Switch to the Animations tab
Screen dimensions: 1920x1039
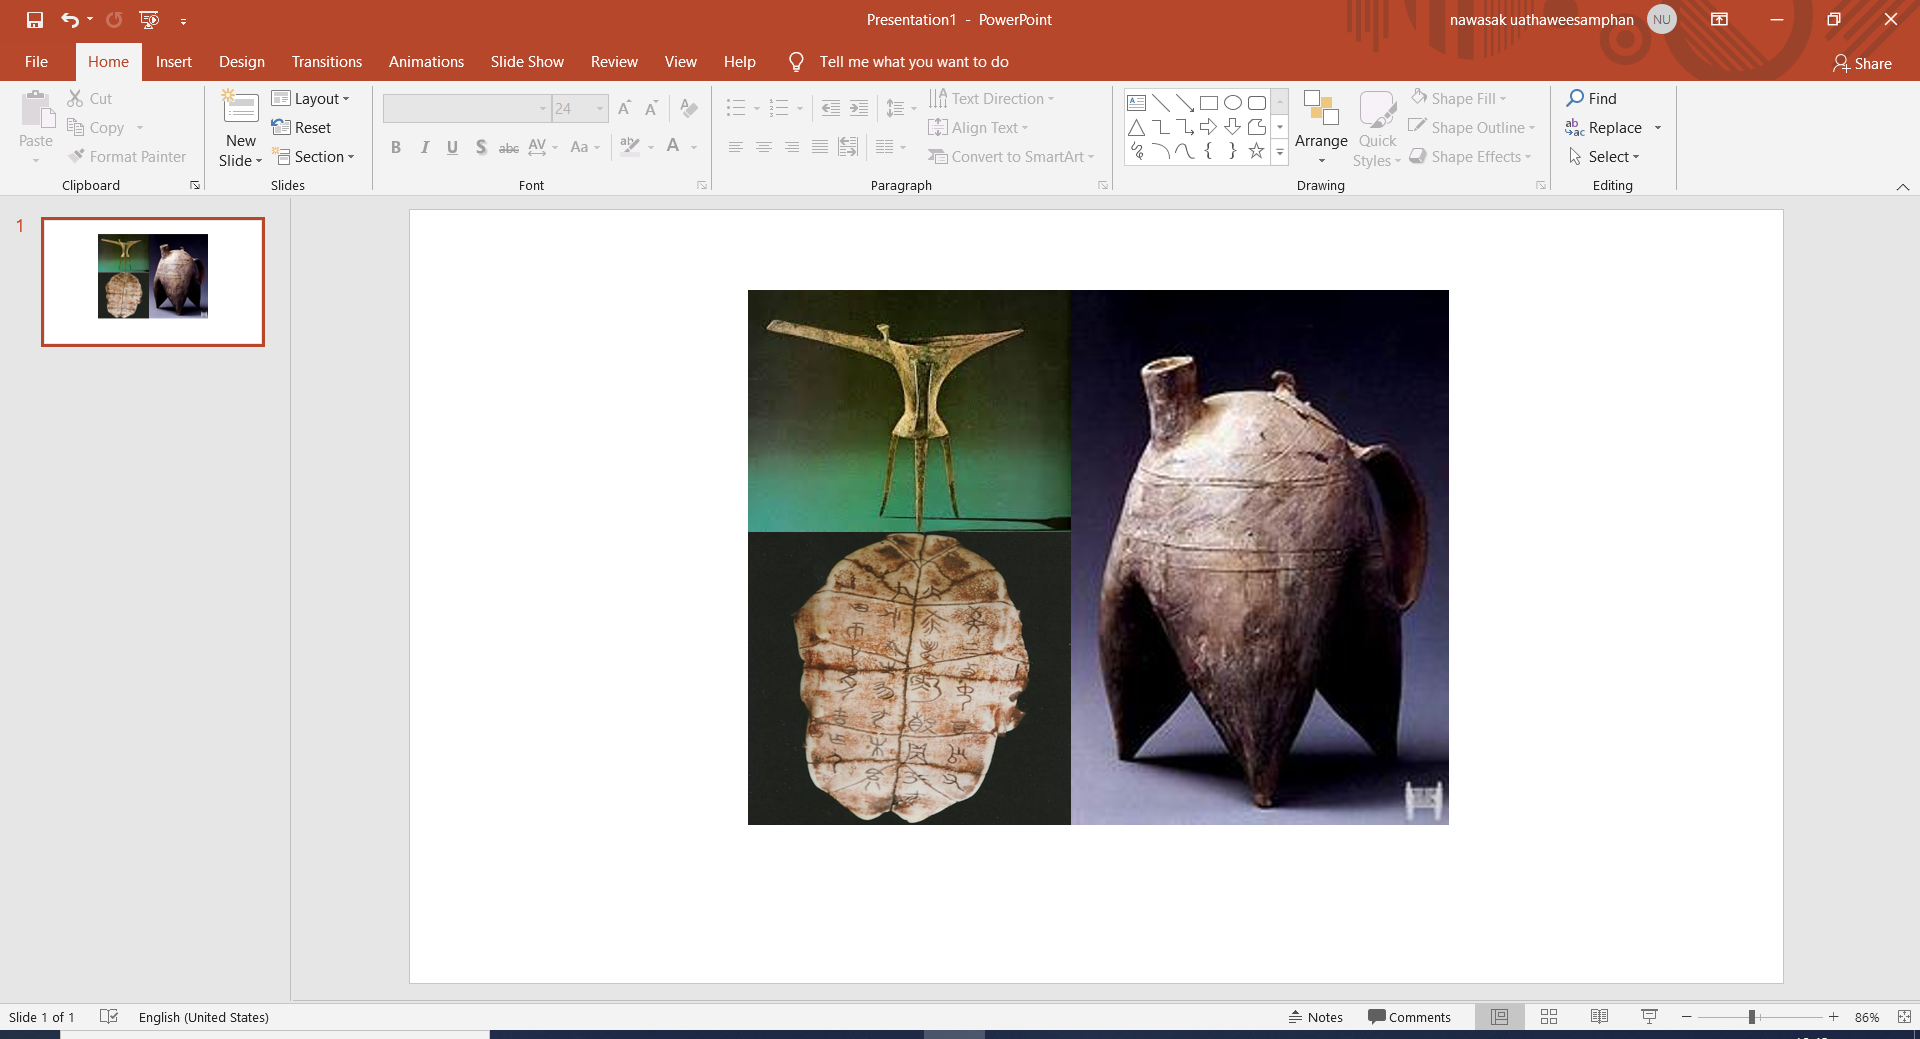(x=426, y=62)
